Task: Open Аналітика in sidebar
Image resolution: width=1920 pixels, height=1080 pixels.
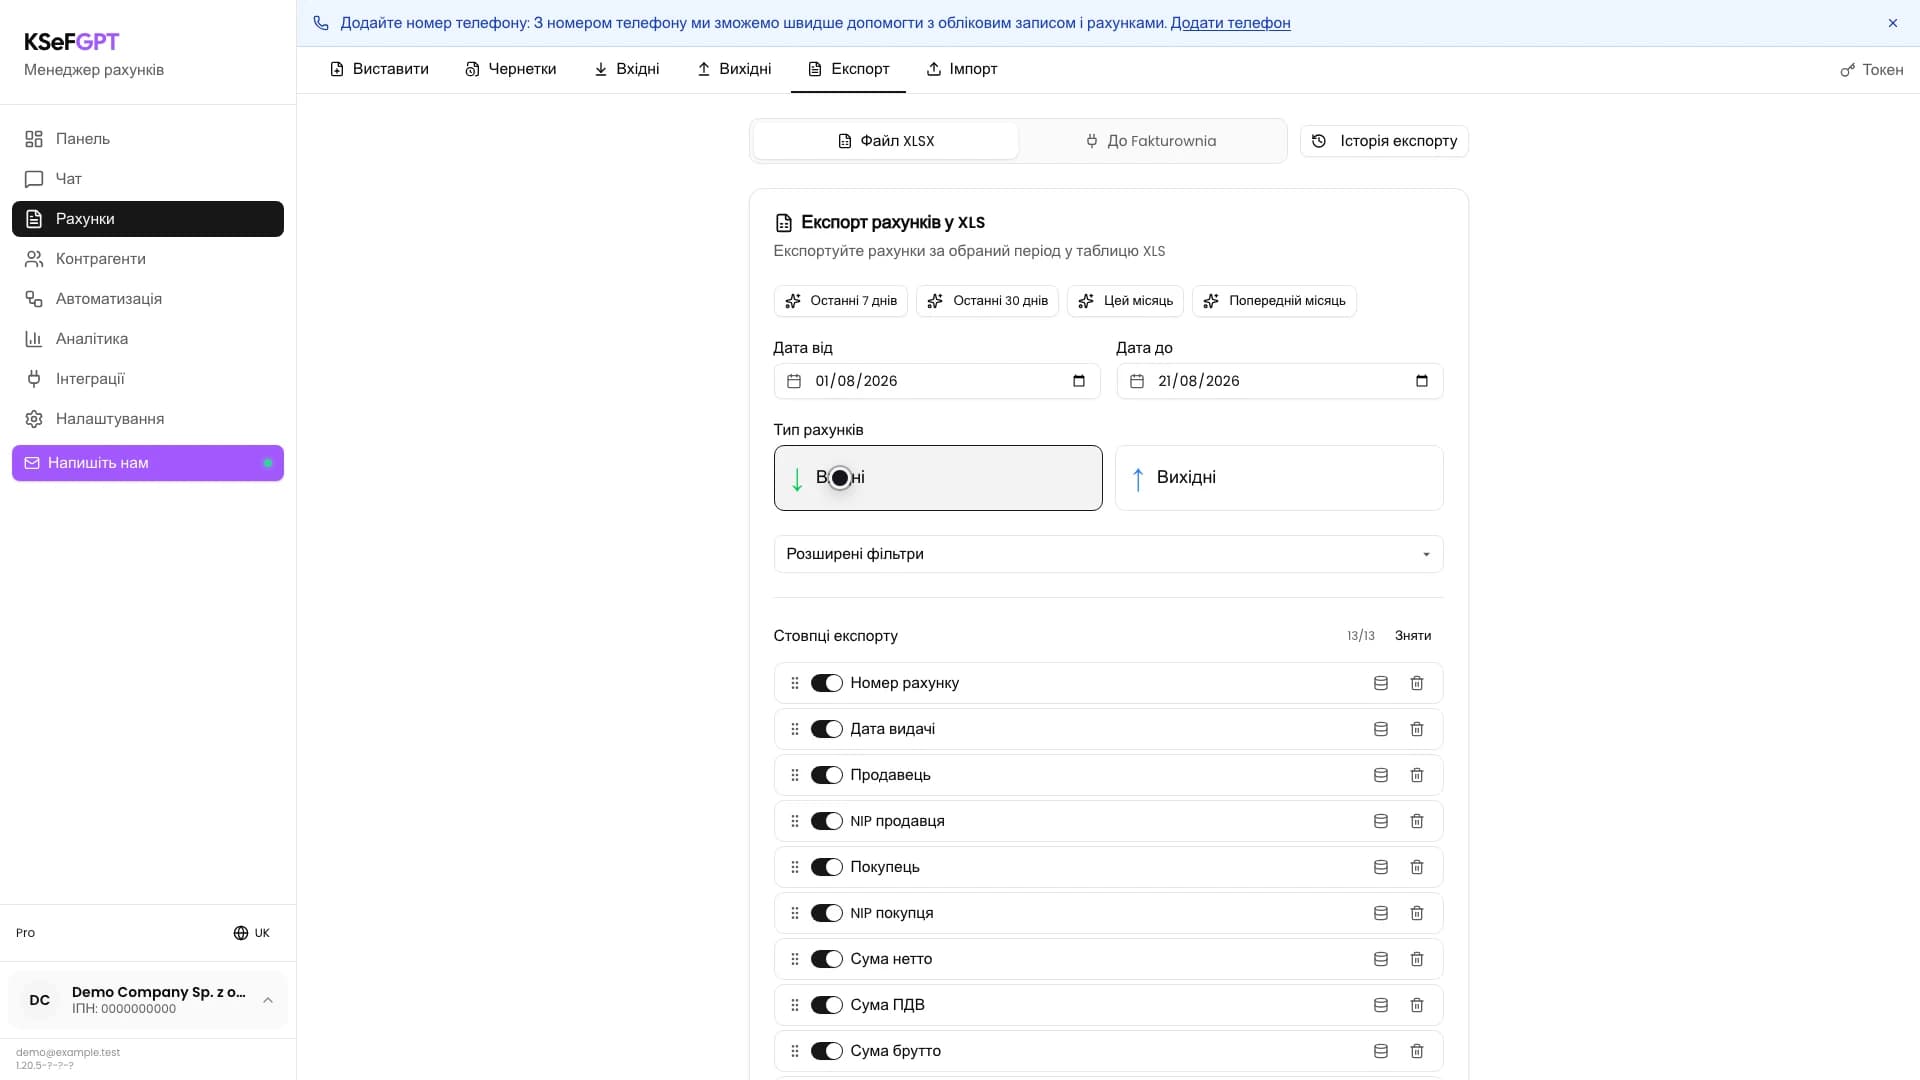Action: (x=148, y=339)
